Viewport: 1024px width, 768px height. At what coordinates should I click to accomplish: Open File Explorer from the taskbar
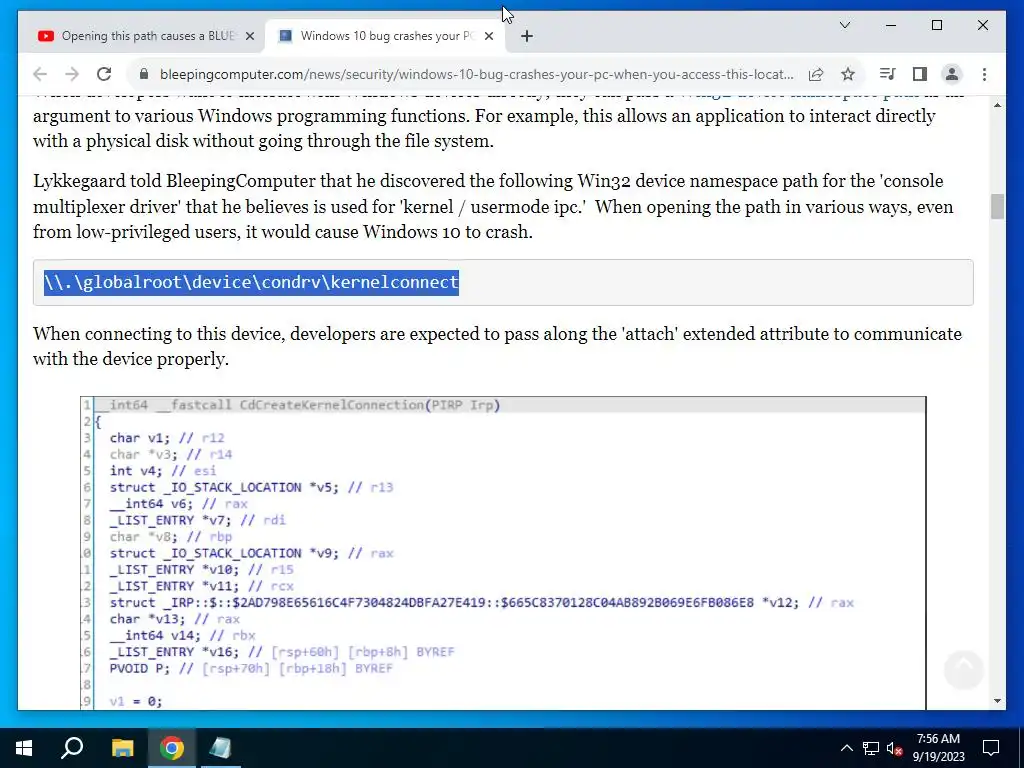pyautogui.click(x=122, y=748)
